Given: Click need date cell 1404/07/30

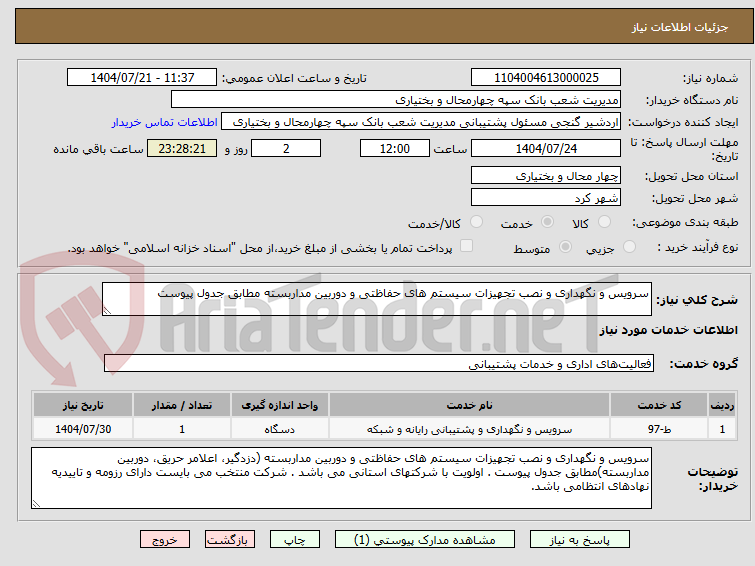Looking at the screenshot, I should point(83,429).
